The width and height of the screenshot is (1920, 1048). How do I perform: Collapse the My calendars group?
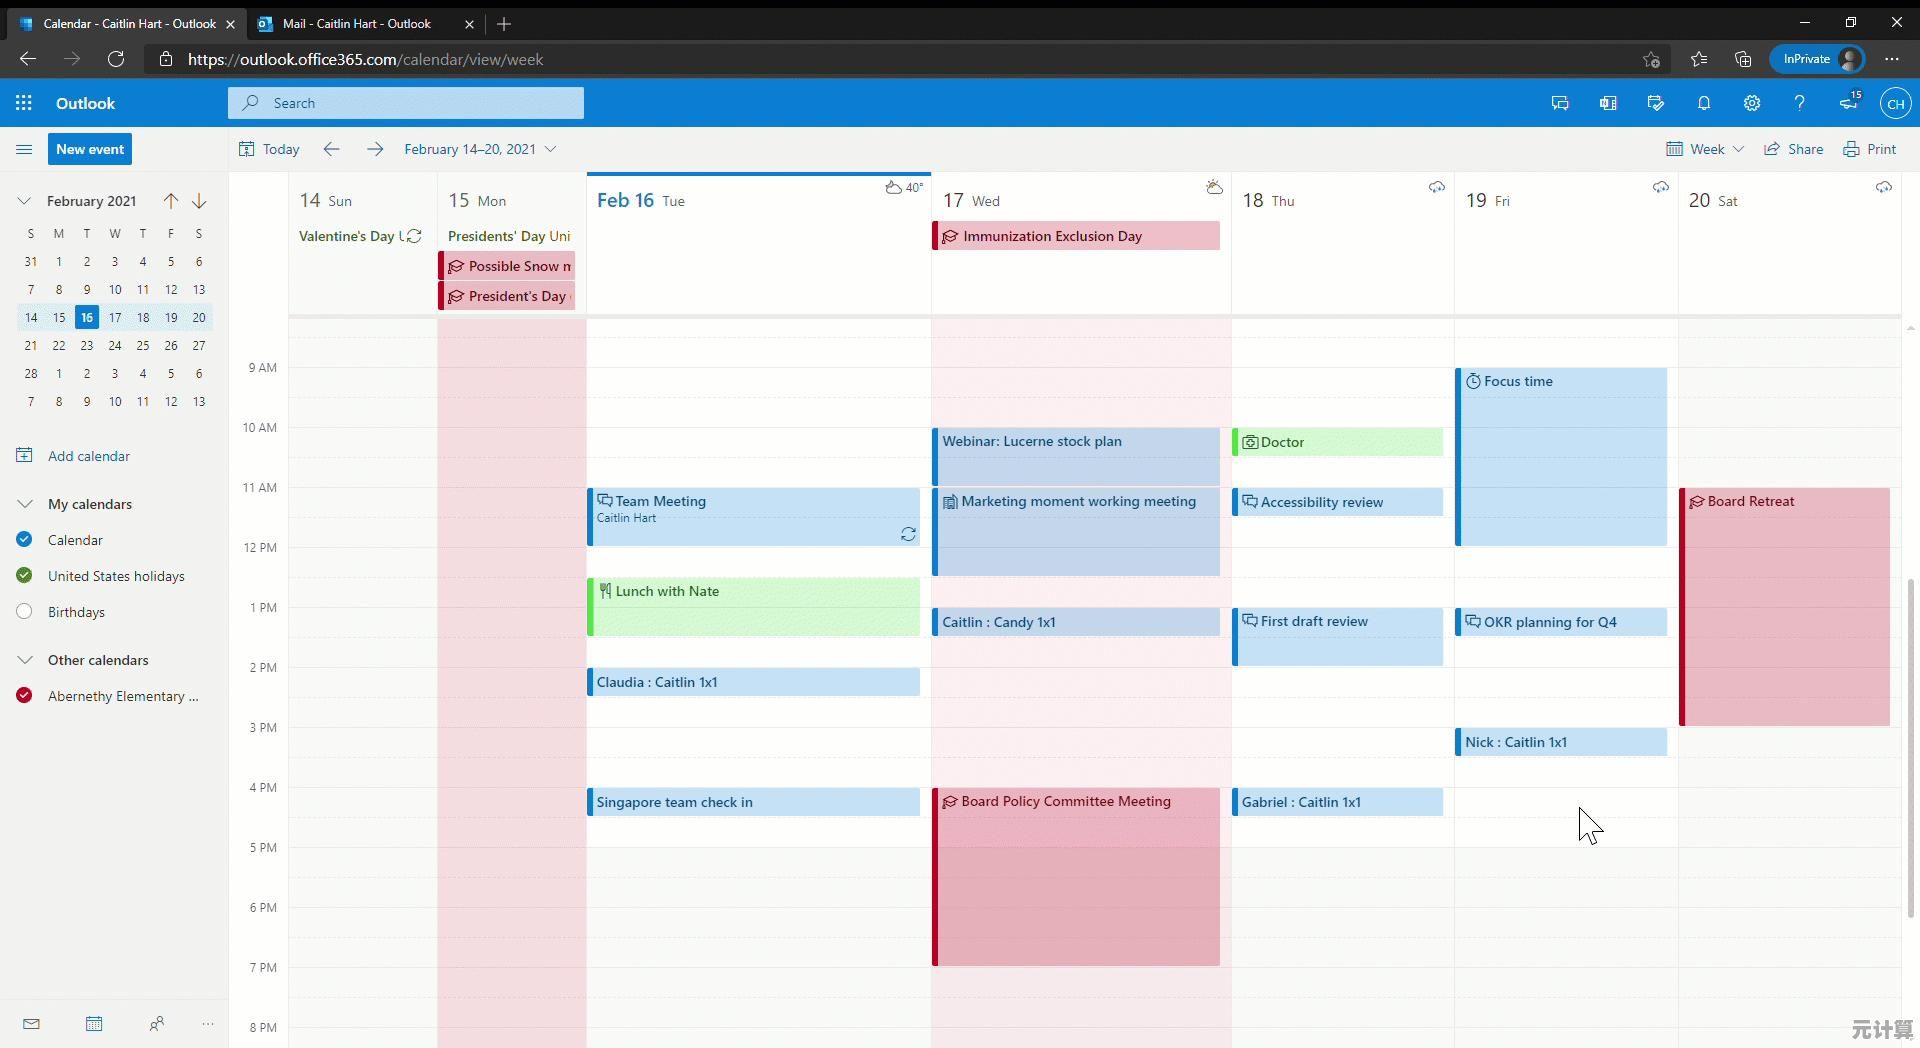(25, 504)
